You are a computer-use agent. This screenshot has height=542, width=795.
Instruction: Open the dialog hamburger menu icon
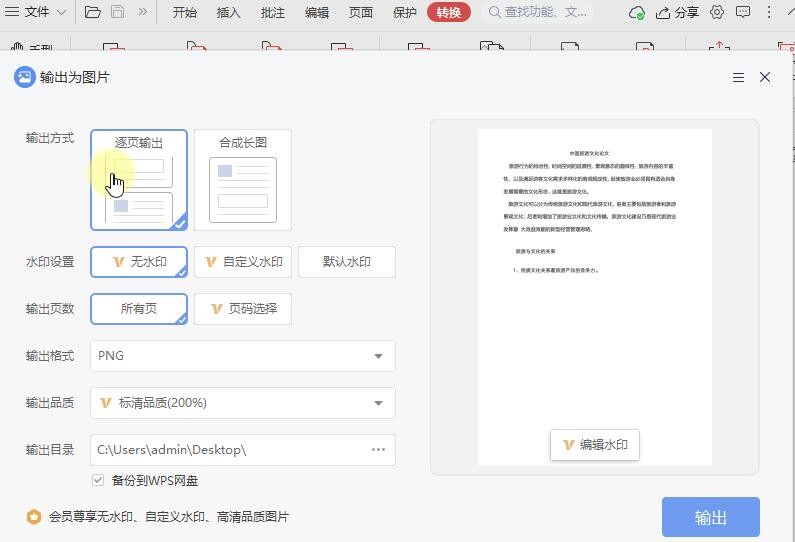pos(738,77)
